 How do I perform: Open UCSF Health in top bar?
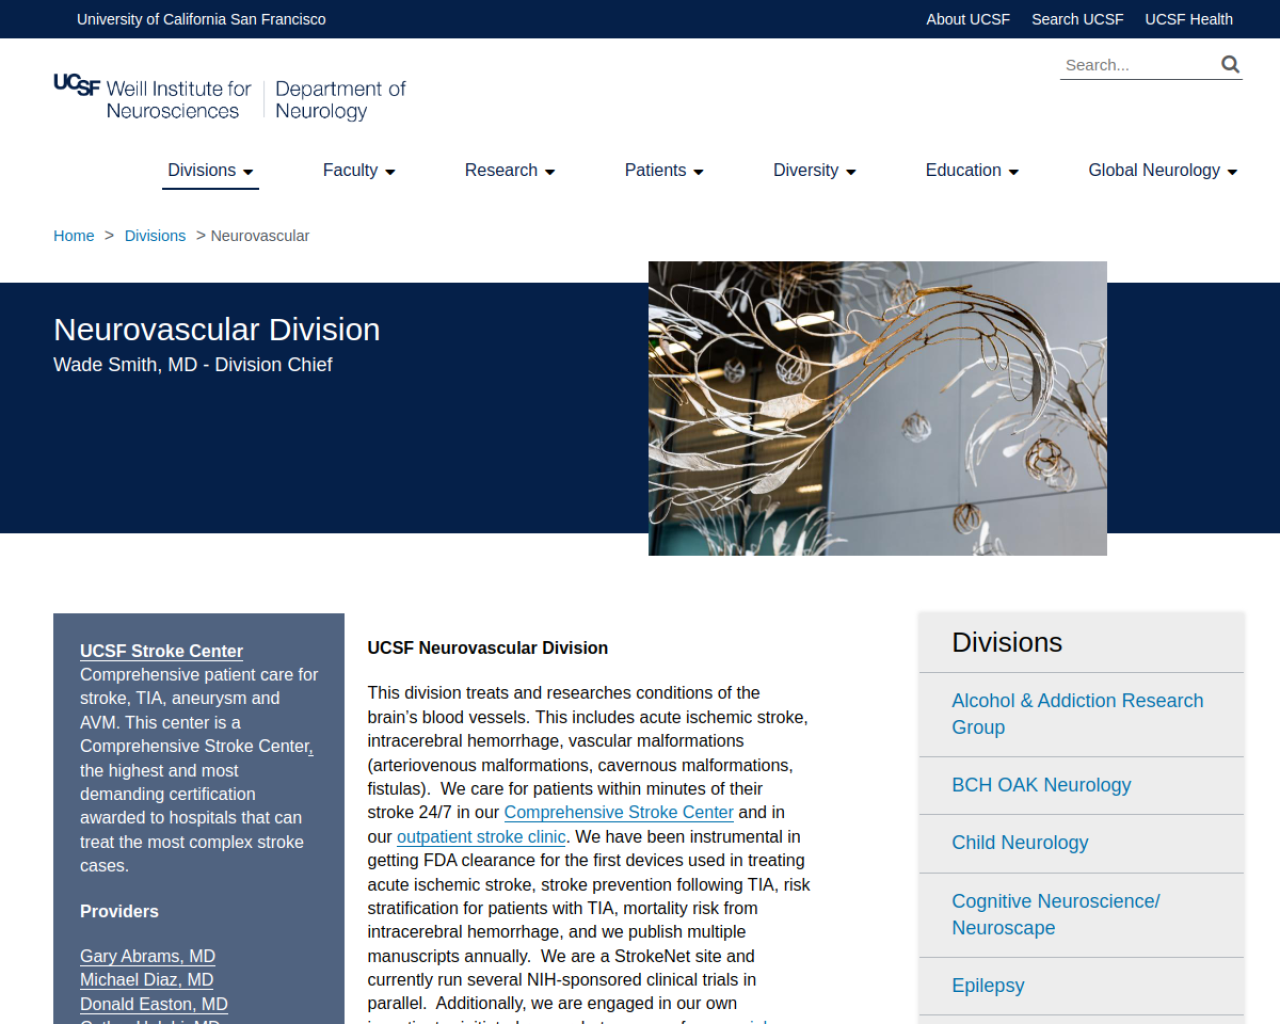click(x=1188, y=19)
